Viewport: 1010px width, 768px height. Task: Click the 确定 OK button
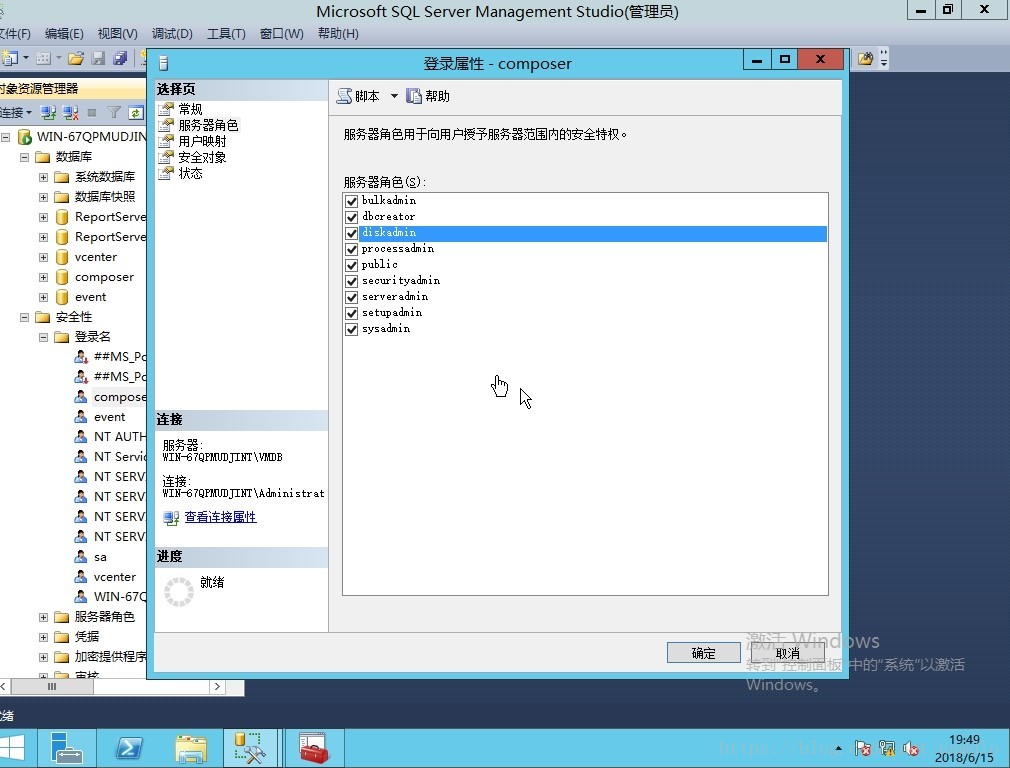(x=703, y=653)
